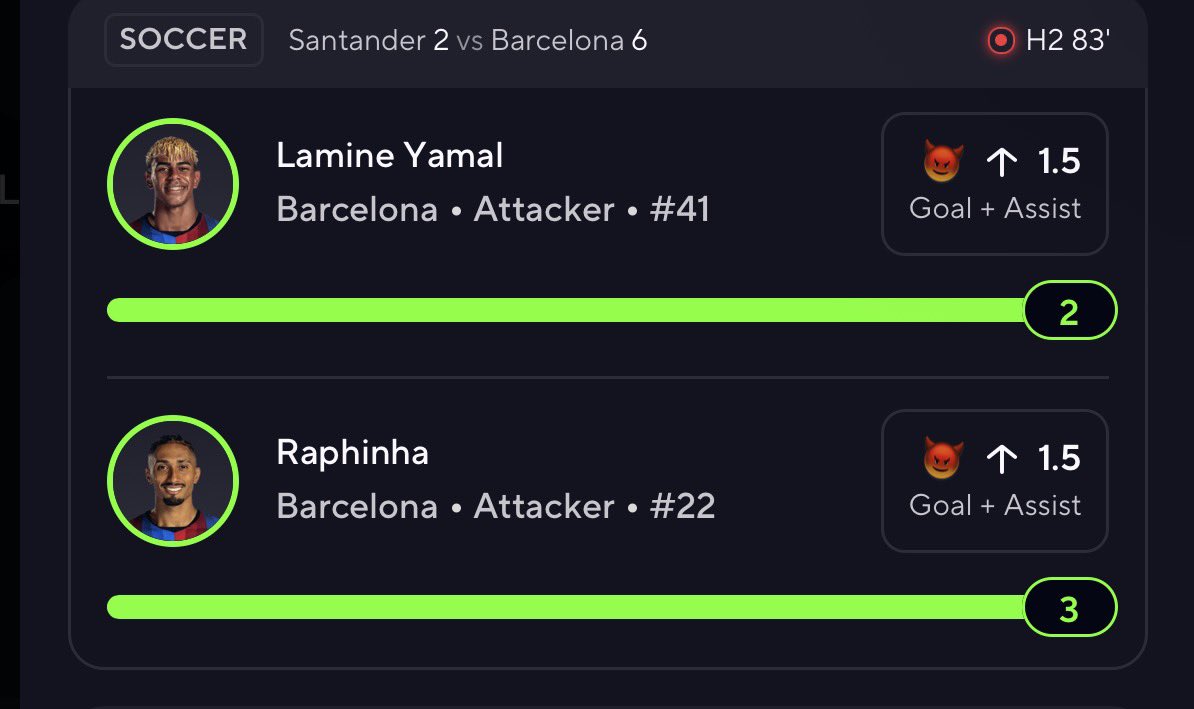Click demon emoji on Lamine Yamal's pick

[x=943, y=161]
